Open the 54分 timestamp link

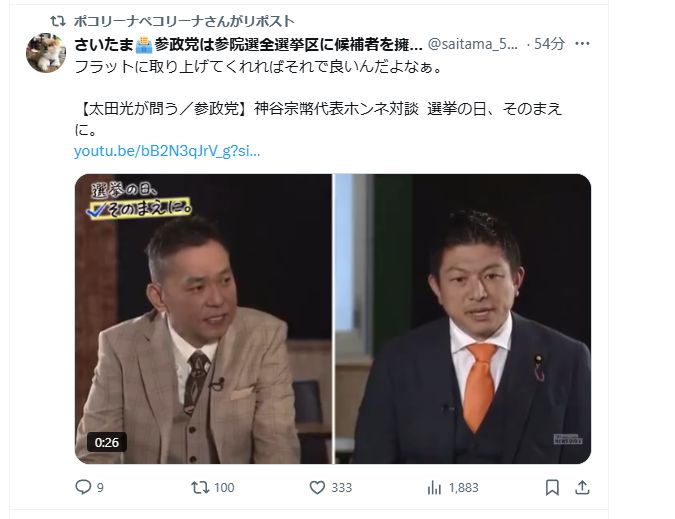coord(549,43)
